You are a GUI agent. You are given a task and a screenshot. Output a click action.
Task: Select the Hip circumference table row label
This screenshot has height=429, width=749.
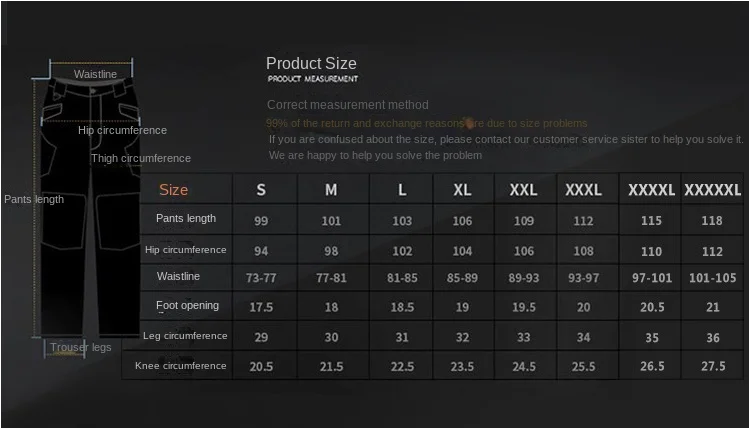click(x=186, y=250)
